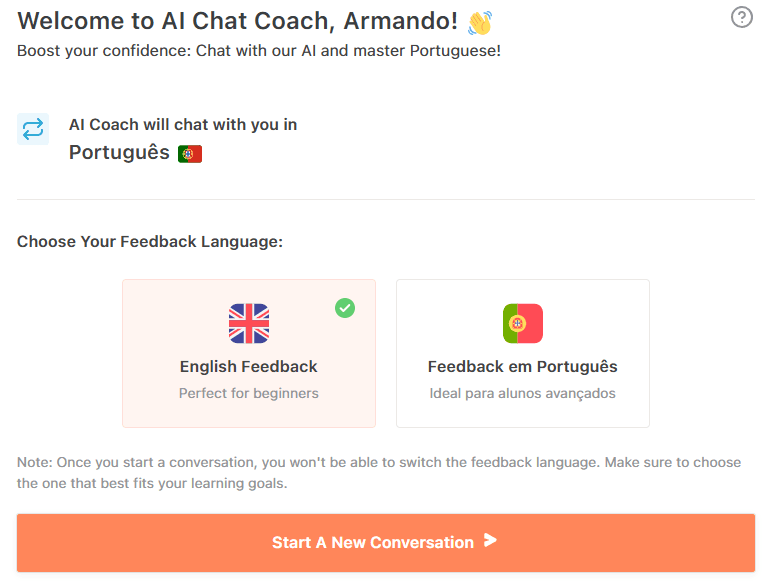The image size is (770, 585).
Task: Click the arrow icon on the Start button
Action: point(490,541)
